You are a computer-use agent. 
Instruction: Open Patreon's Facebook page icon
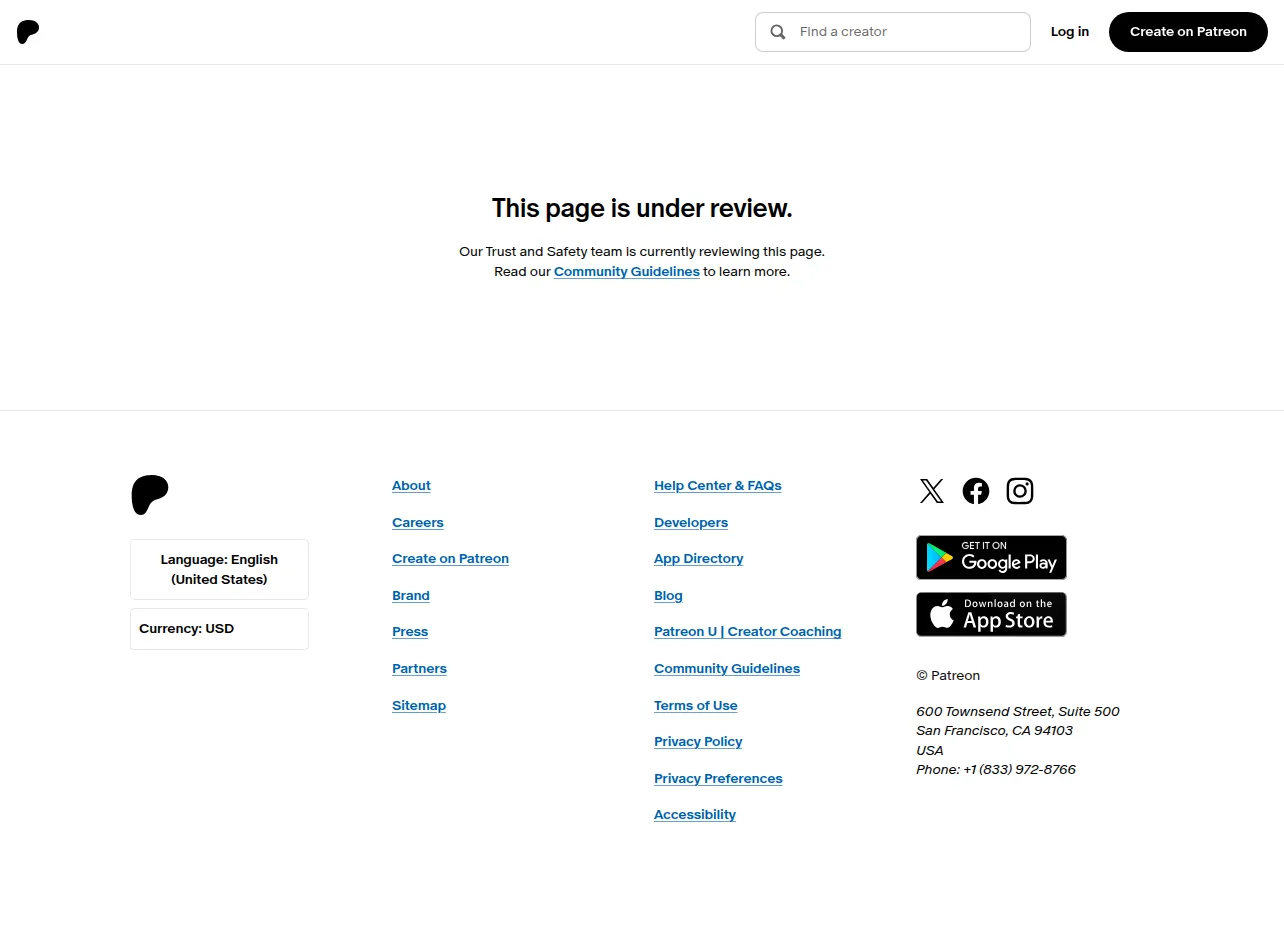[x=976, y=491]
